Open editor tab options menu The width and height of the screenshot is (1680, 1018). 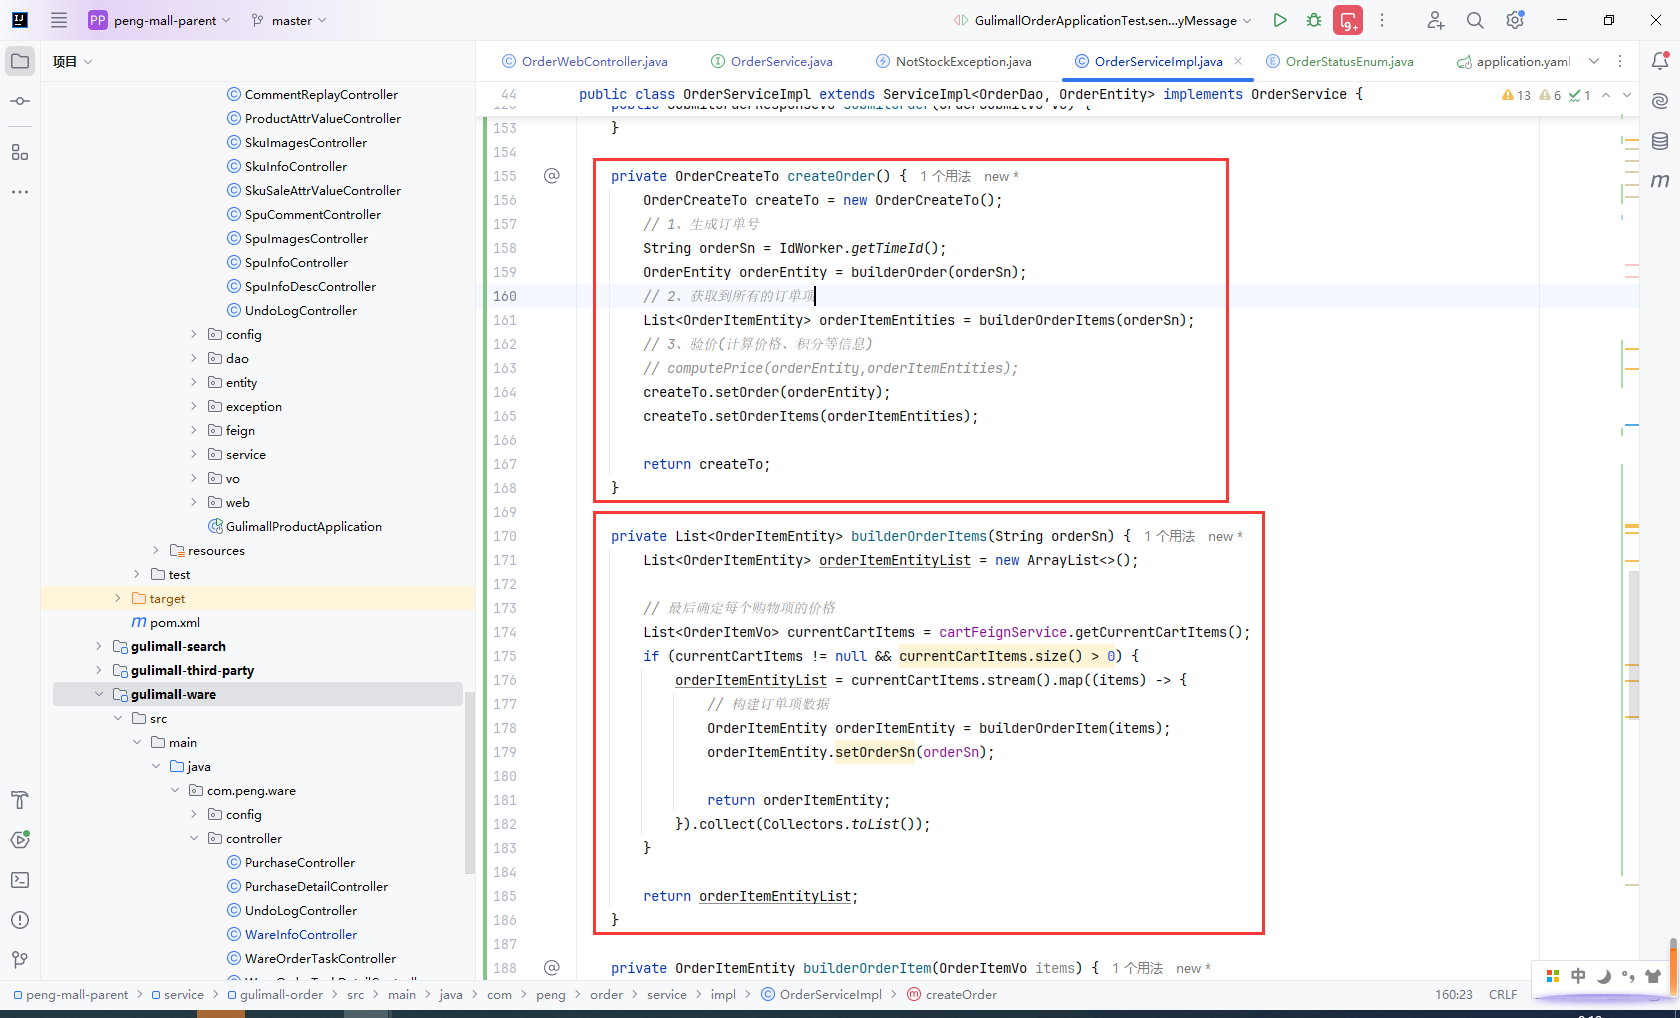click(1620, 61)
